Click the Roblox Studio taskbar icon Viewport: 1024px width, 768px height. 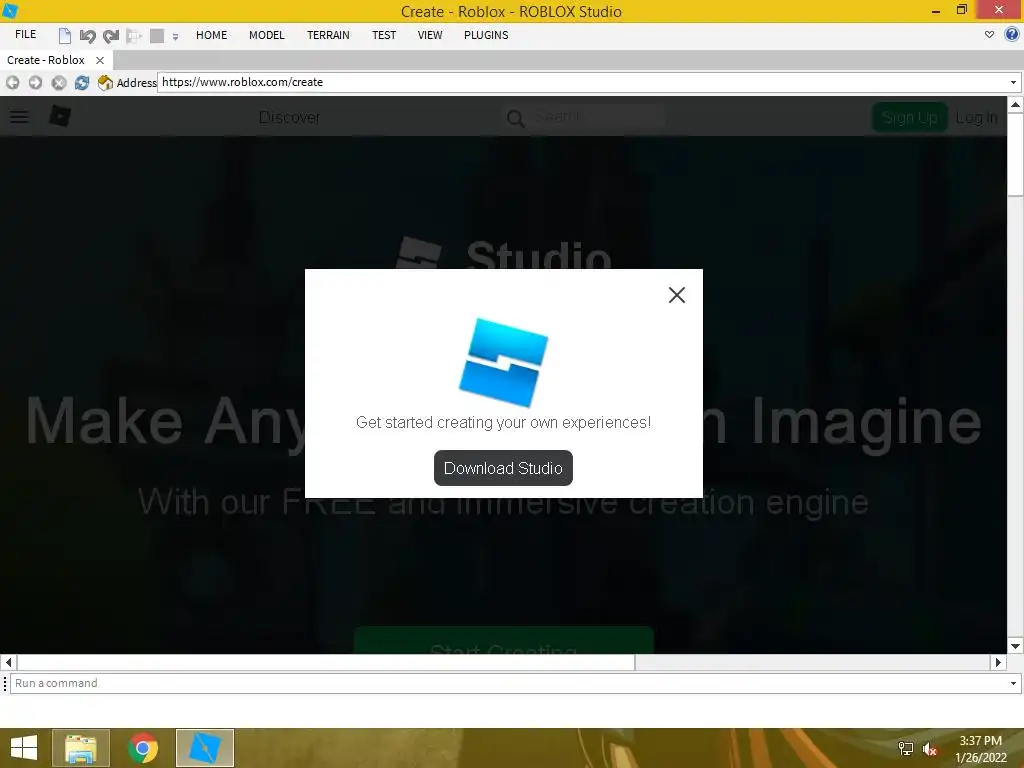[205, 748]
